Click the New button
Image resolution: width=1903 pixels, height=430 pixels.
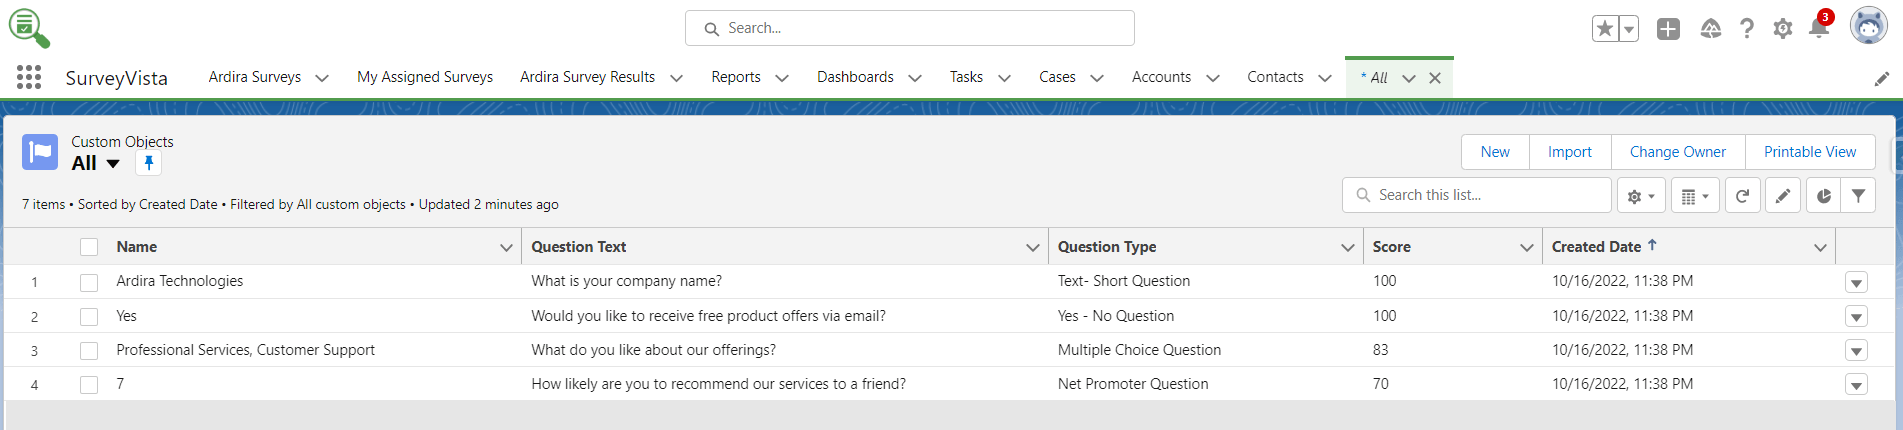1495,152
